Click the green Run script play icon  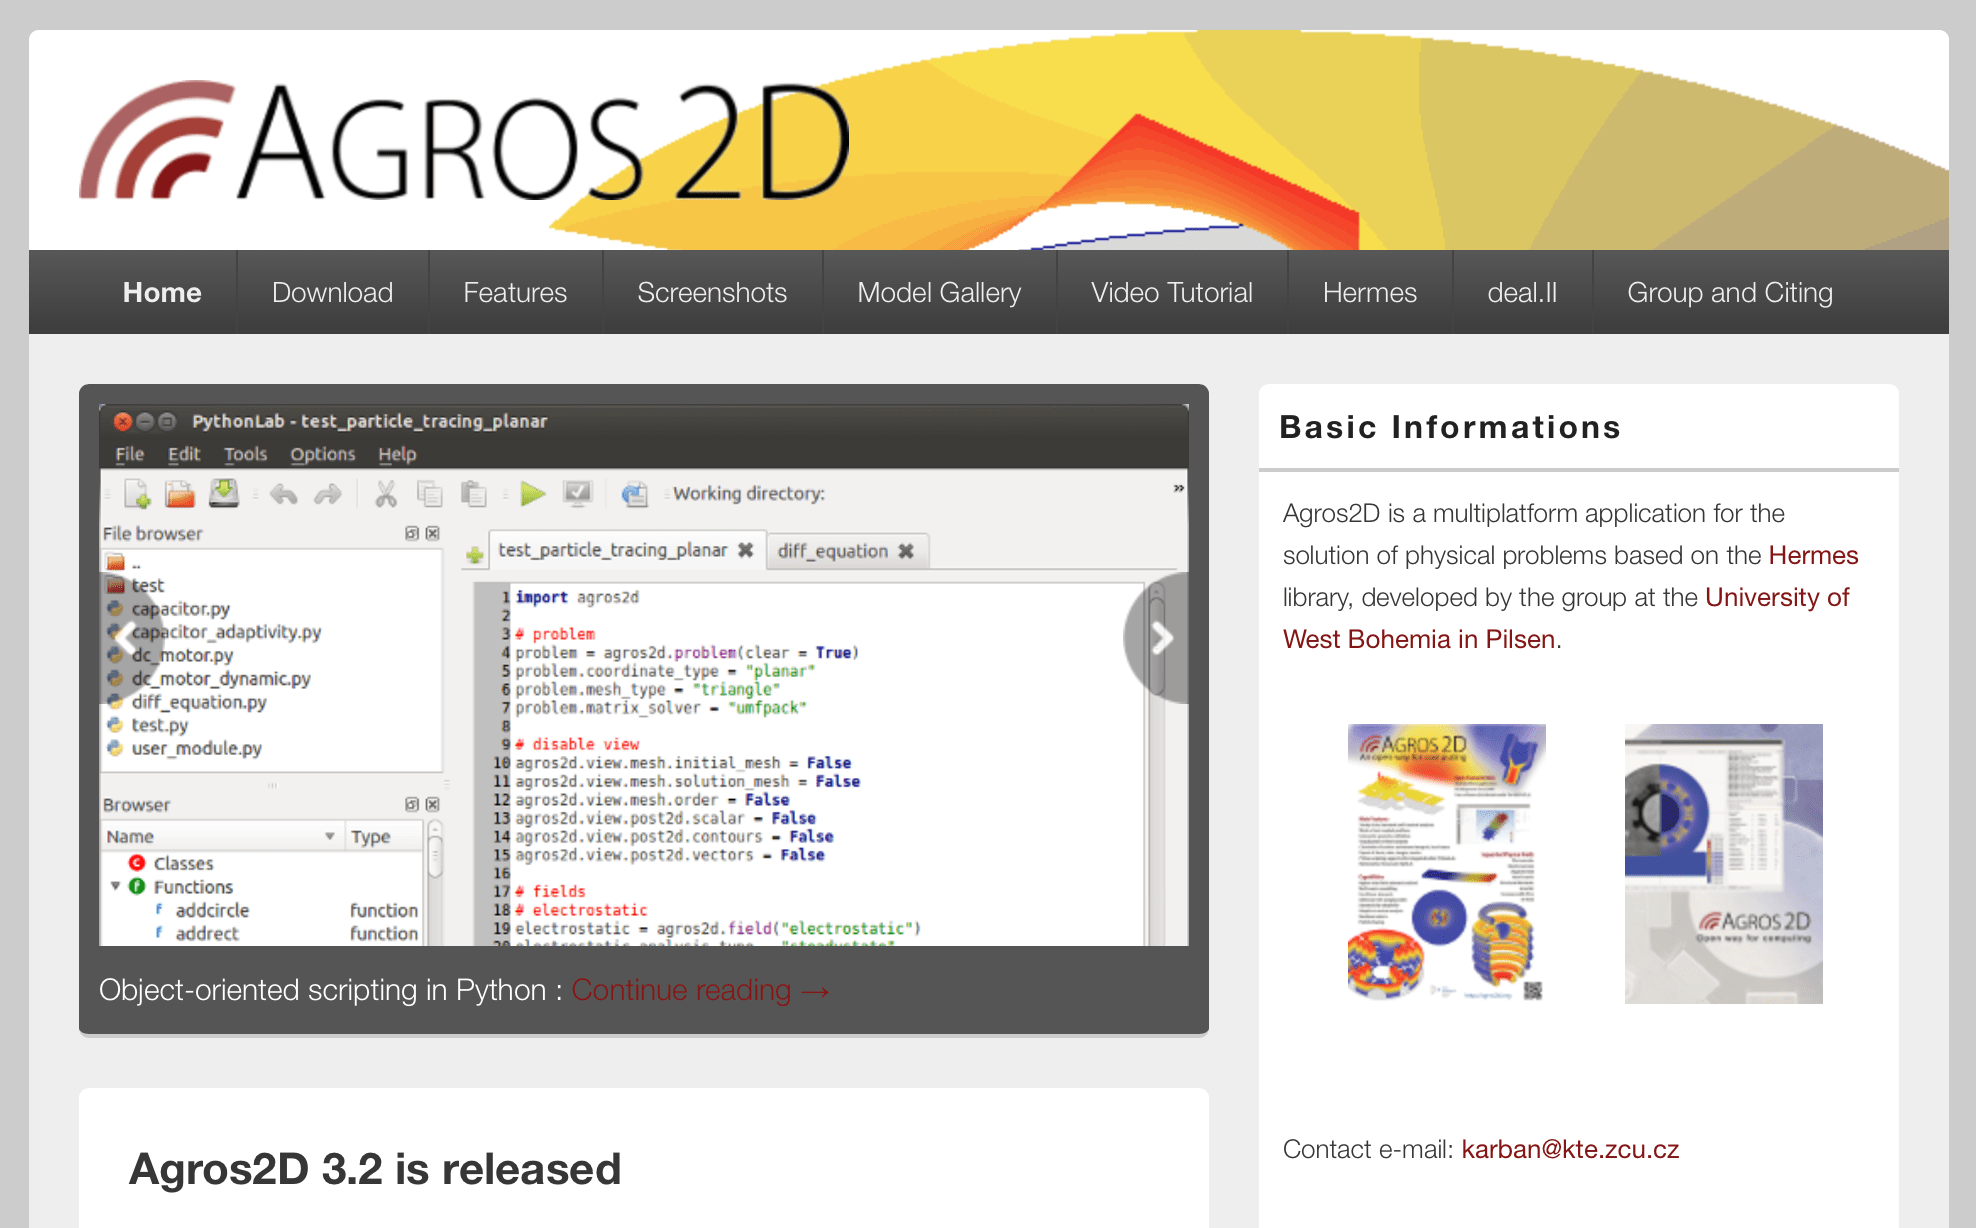(x=533, y=493)
